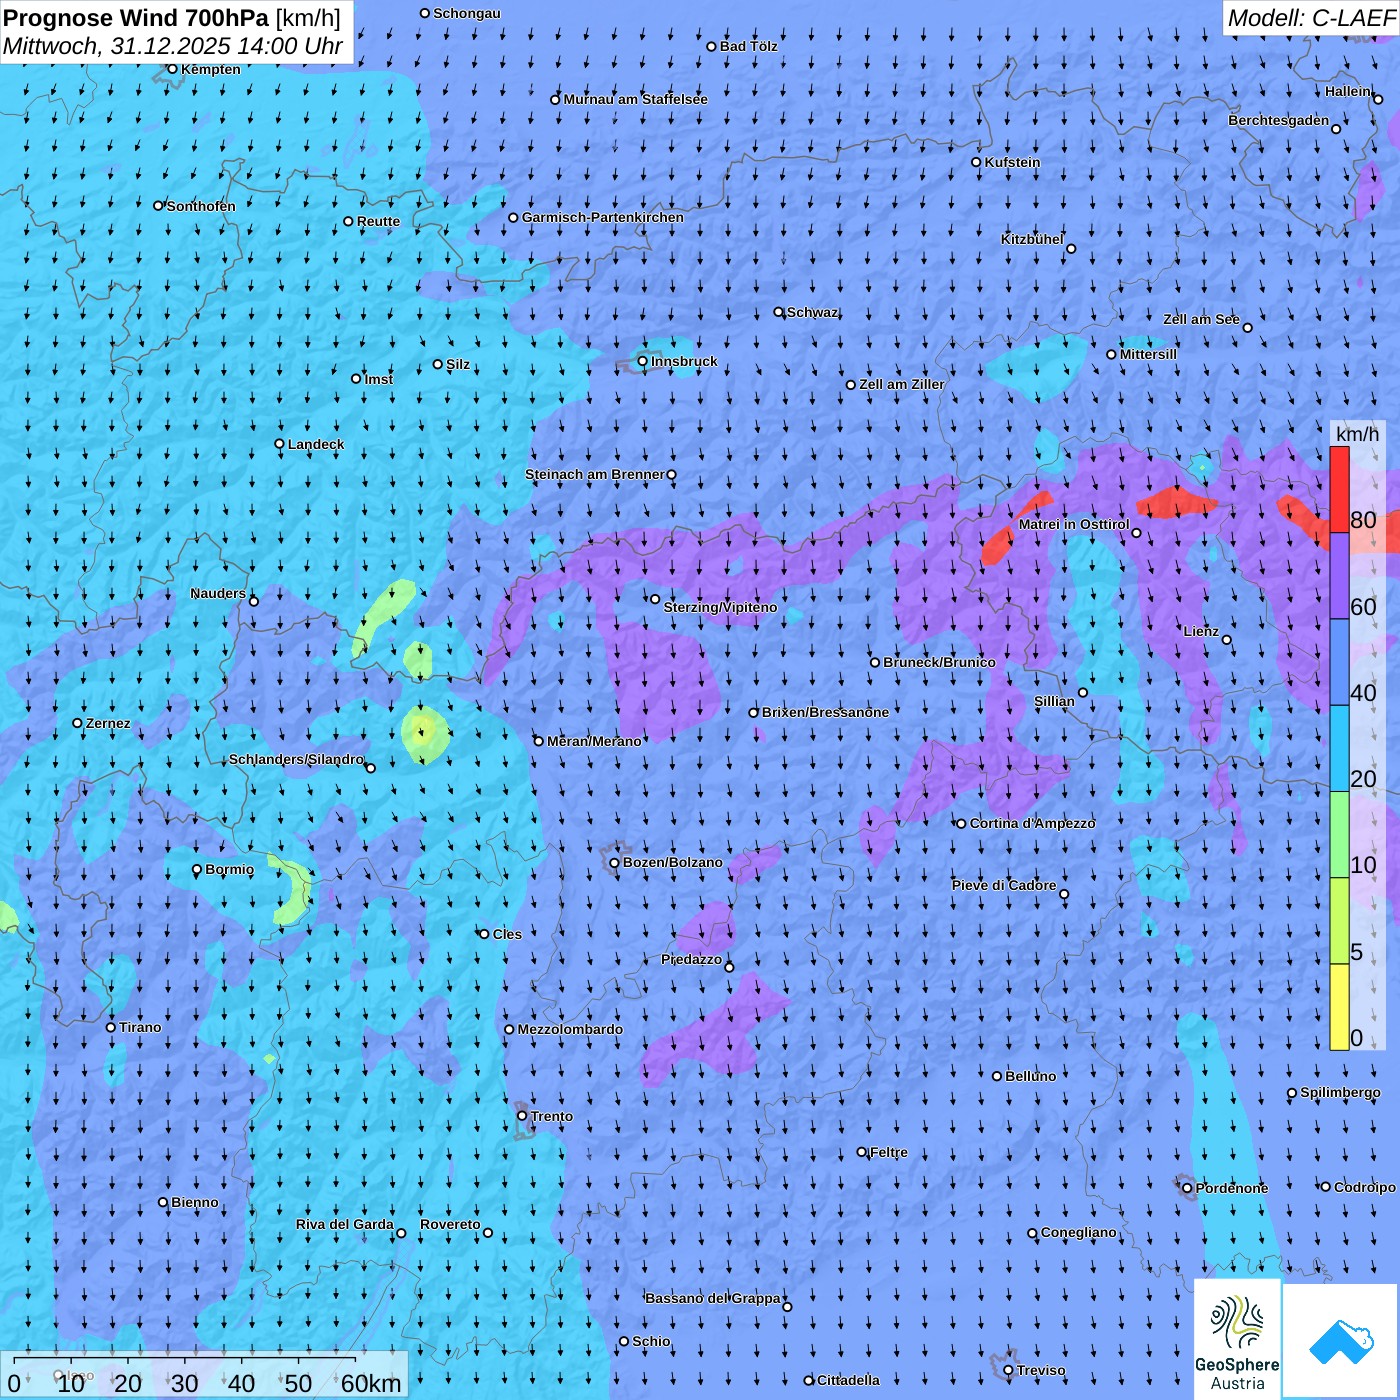
Task: Click the 'Brixen/Bressanone' label
Action: point(825,712)
